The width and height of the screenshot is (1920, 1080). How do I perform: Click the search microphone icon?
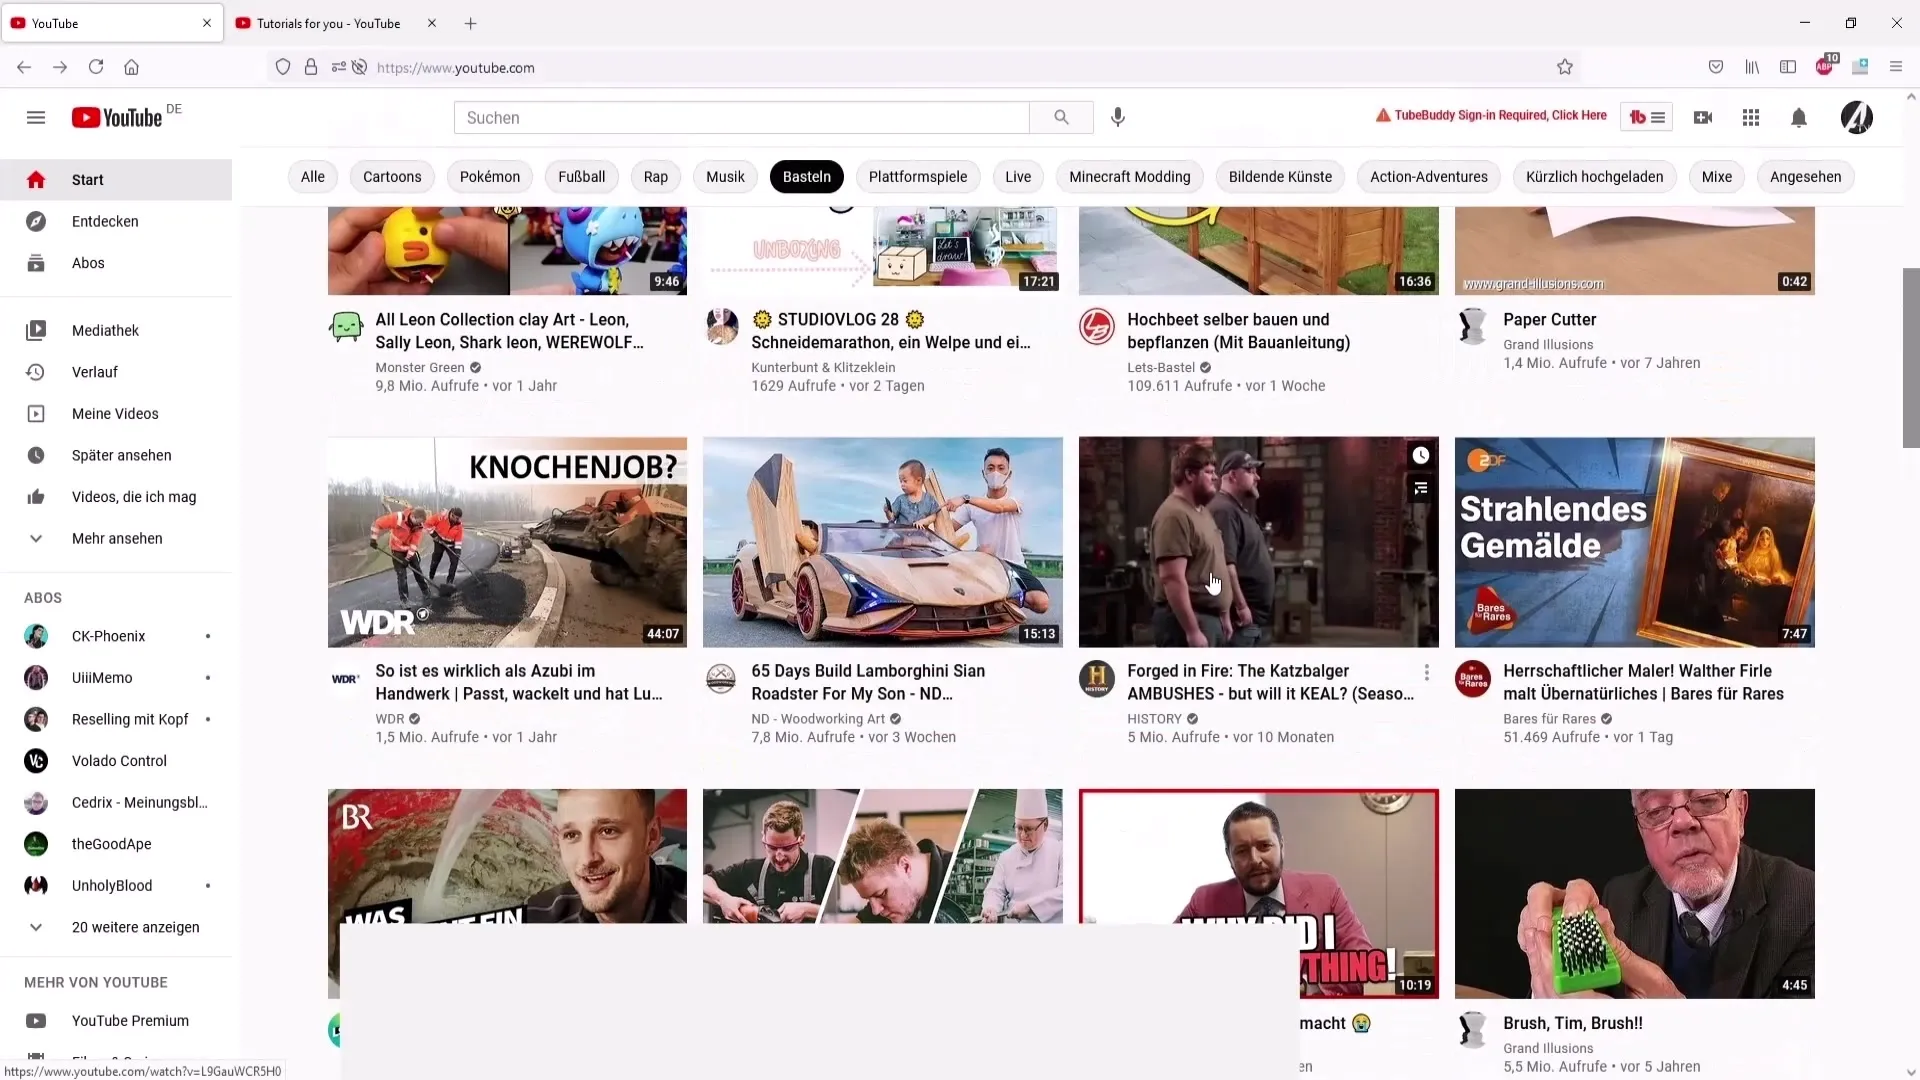(x=1117, y=117)
